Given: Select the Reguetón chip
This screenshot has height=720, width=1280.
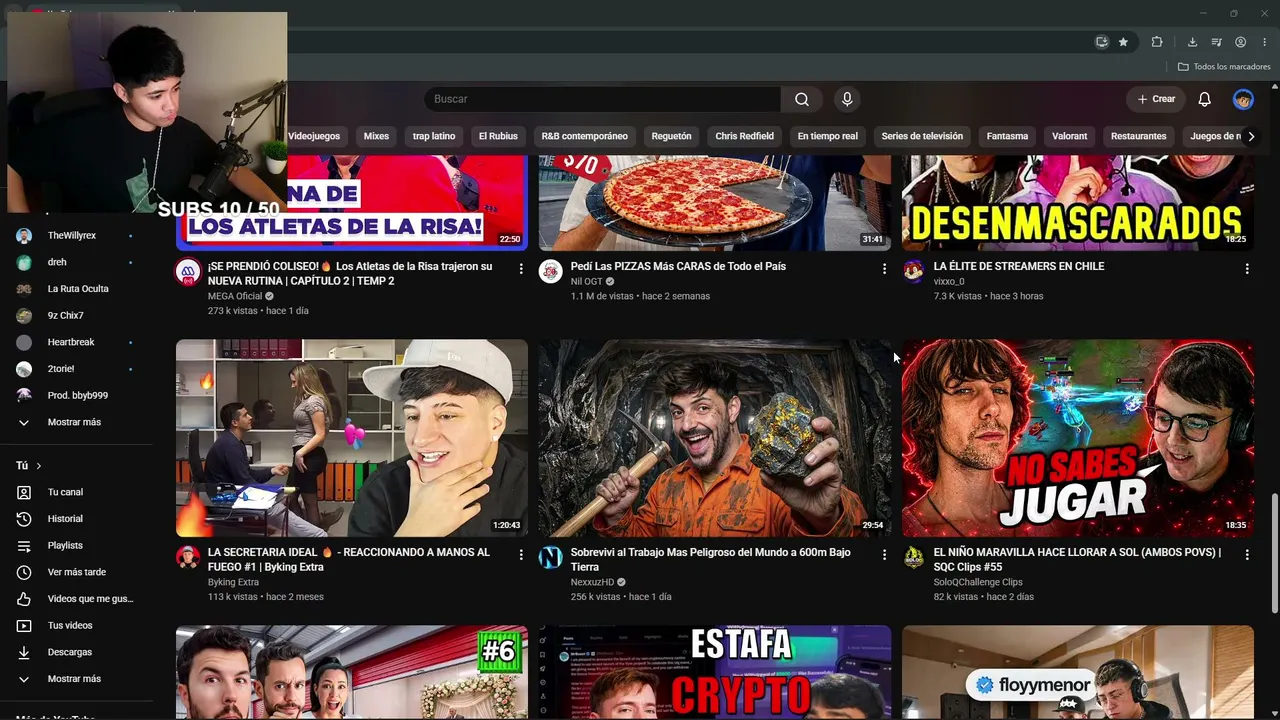Looking at the screenshot, I should [x=671, y=136].
